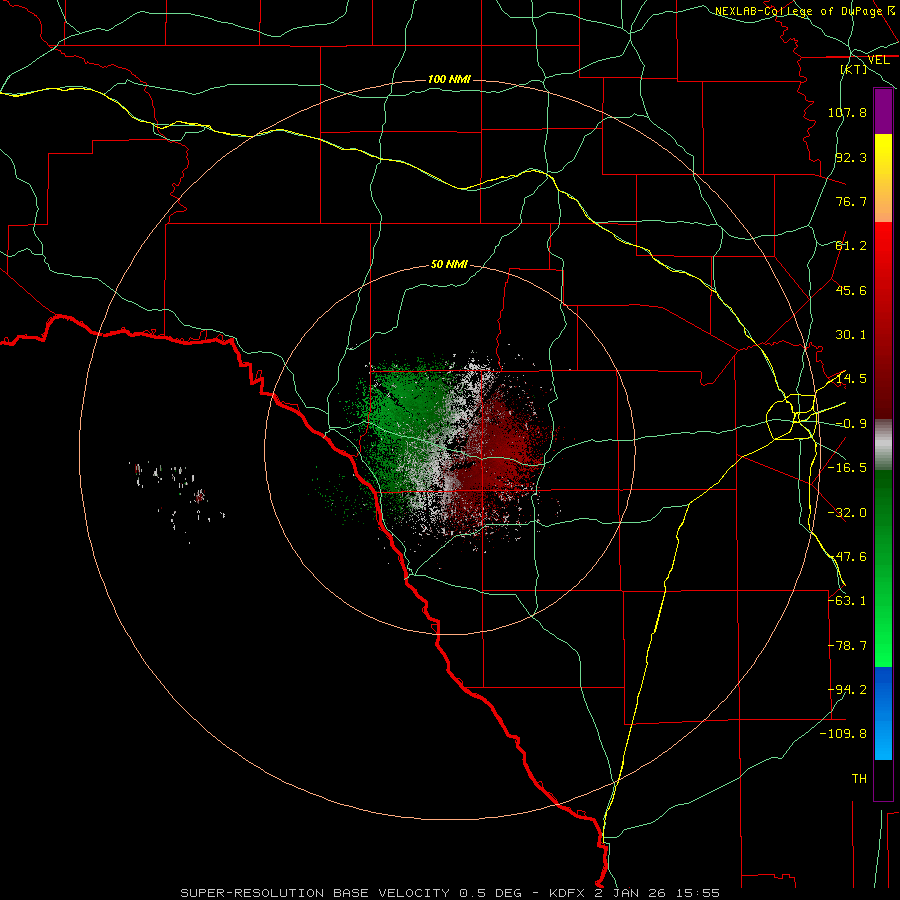Click the 100 NMI range ring label
Viewport: 900px width, 900px height.
click(x=449, y=79)
